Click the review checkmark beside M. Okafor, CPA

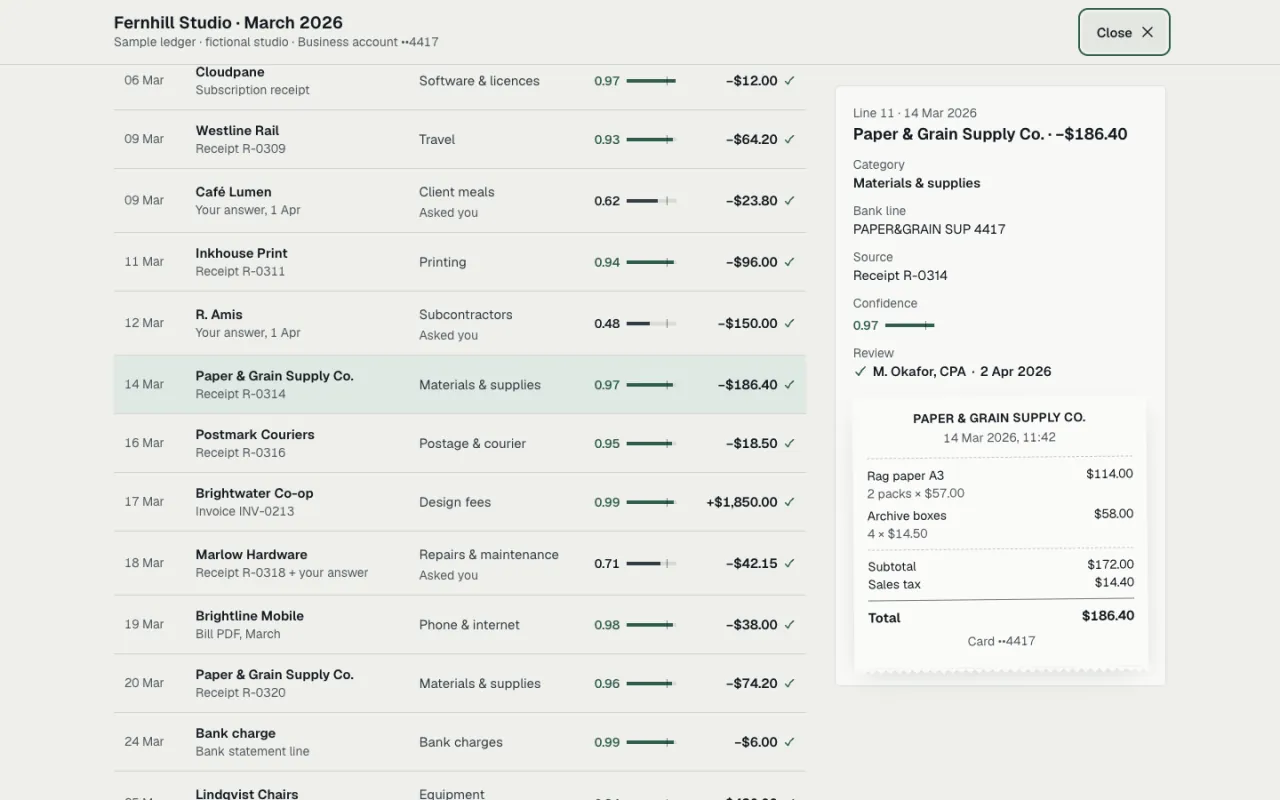pyautogui.click(x=860, y=371)
